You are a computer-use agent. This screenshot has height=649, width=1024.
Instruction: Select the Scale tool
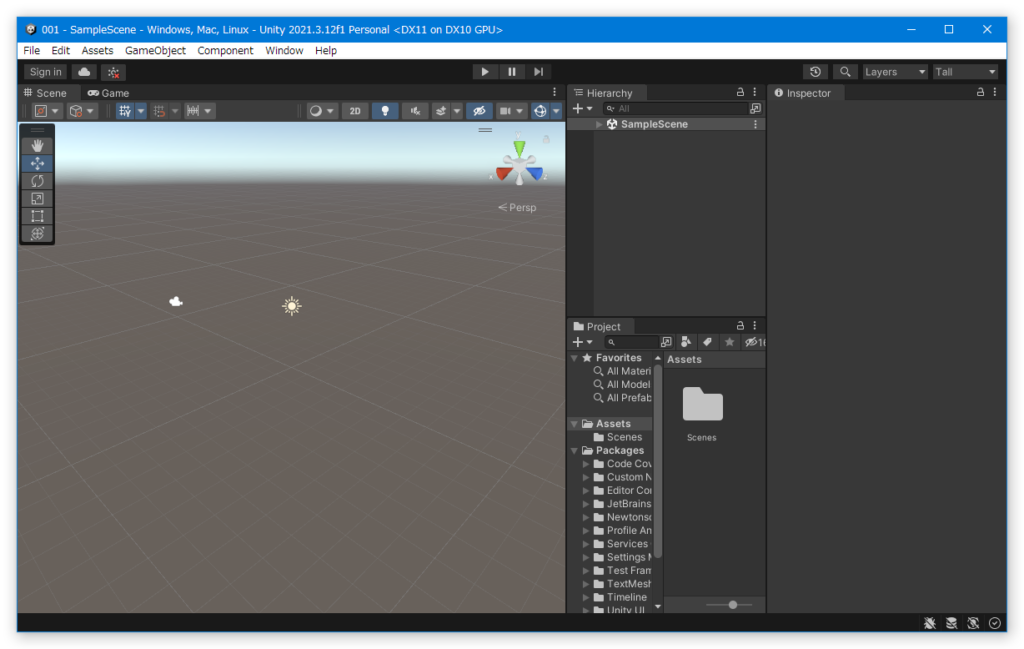(37, 199)
